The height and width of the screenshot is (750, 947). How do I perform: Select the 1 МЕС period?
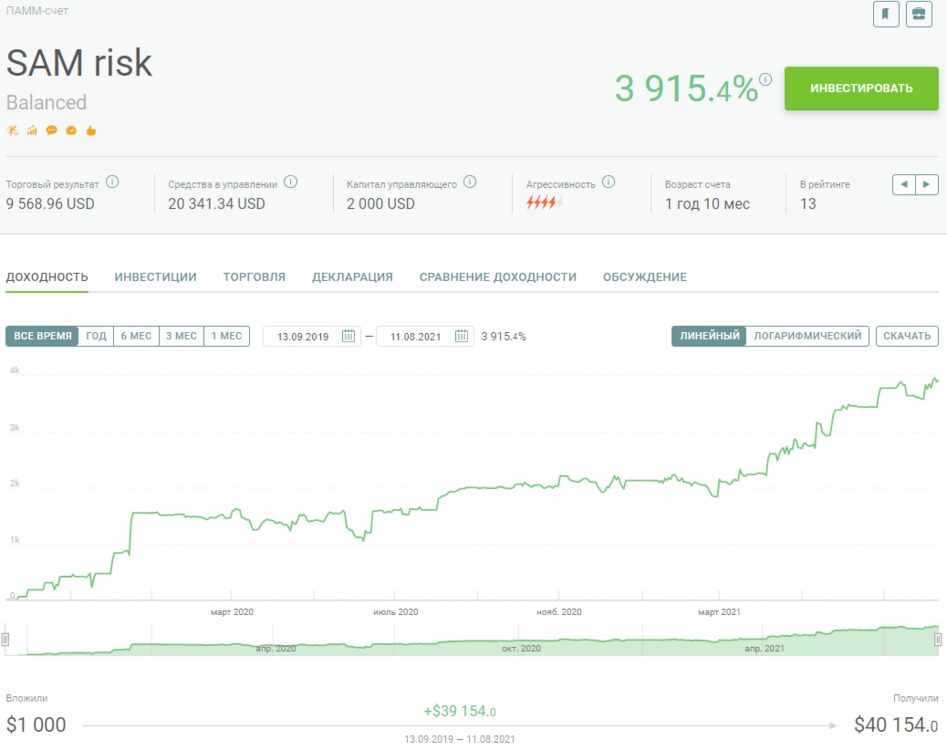pos(226,336)
